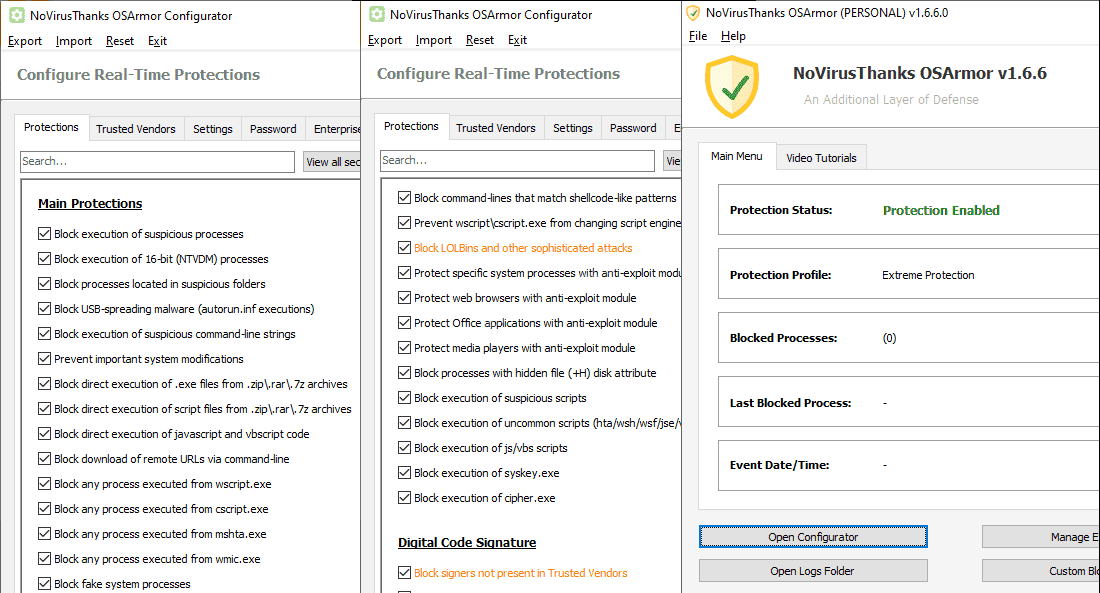Disable Block any process executed from mshta.exe
This screenshot has width=1100, height=593.
(x=44, y=534)
